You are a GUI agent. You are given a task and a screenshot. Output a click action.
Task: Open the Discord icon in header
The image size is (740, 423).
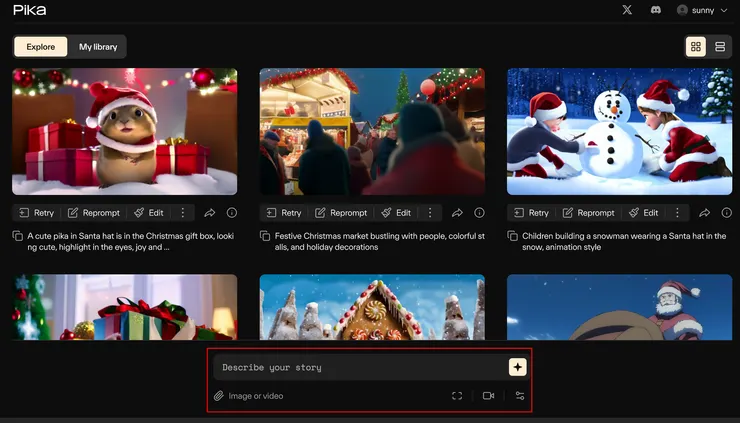click(x=656, y=10)
